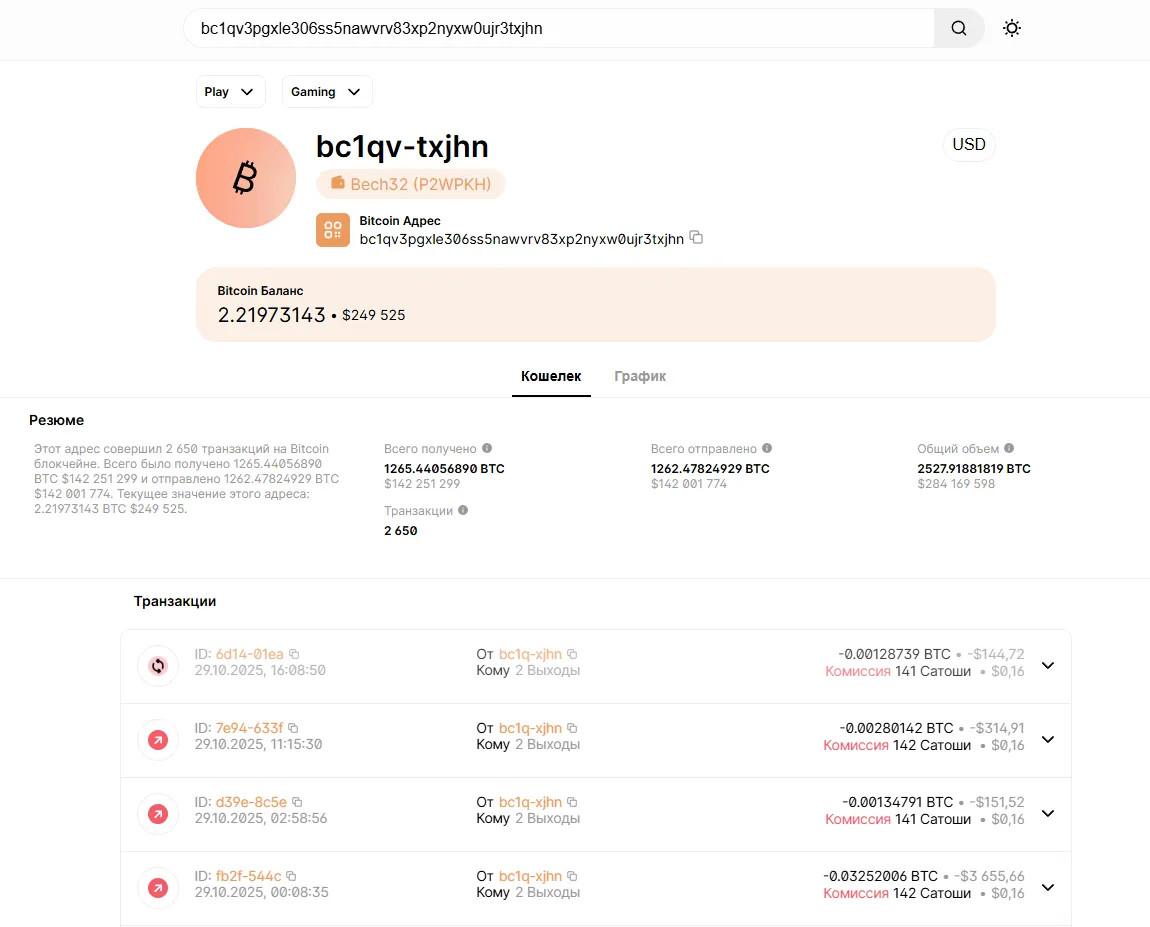Copy transaction ID 6d14-01ea
The image size is (1150, 927).
click(x=294, y=654)
